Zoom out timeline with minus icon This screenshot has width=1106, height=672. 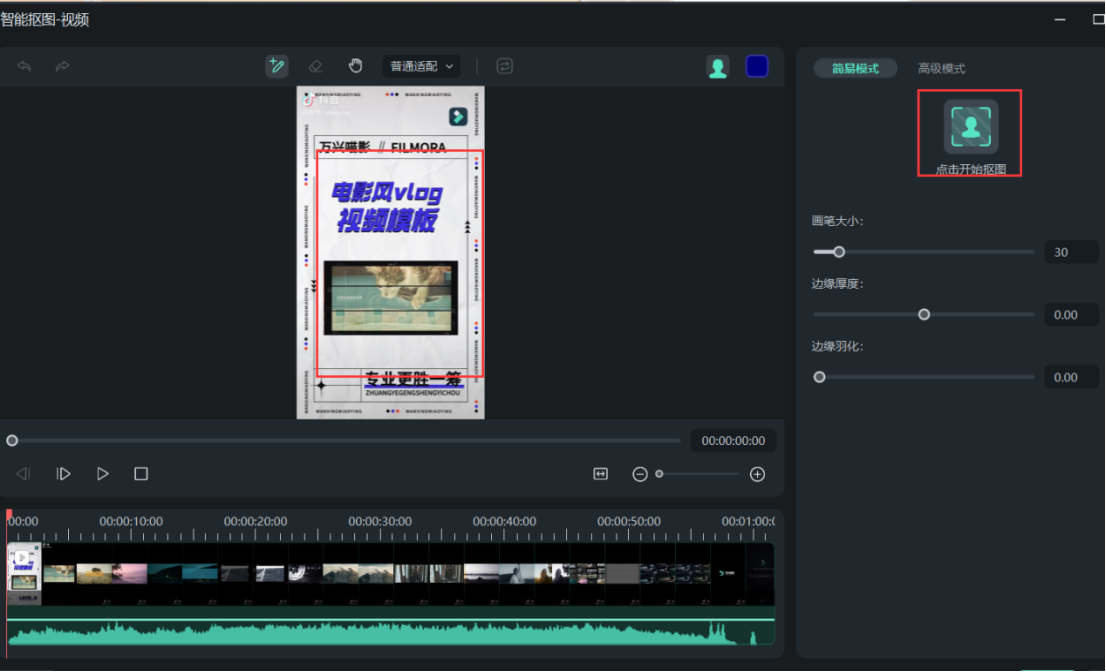pyautogui.click(x=640, y=474)
